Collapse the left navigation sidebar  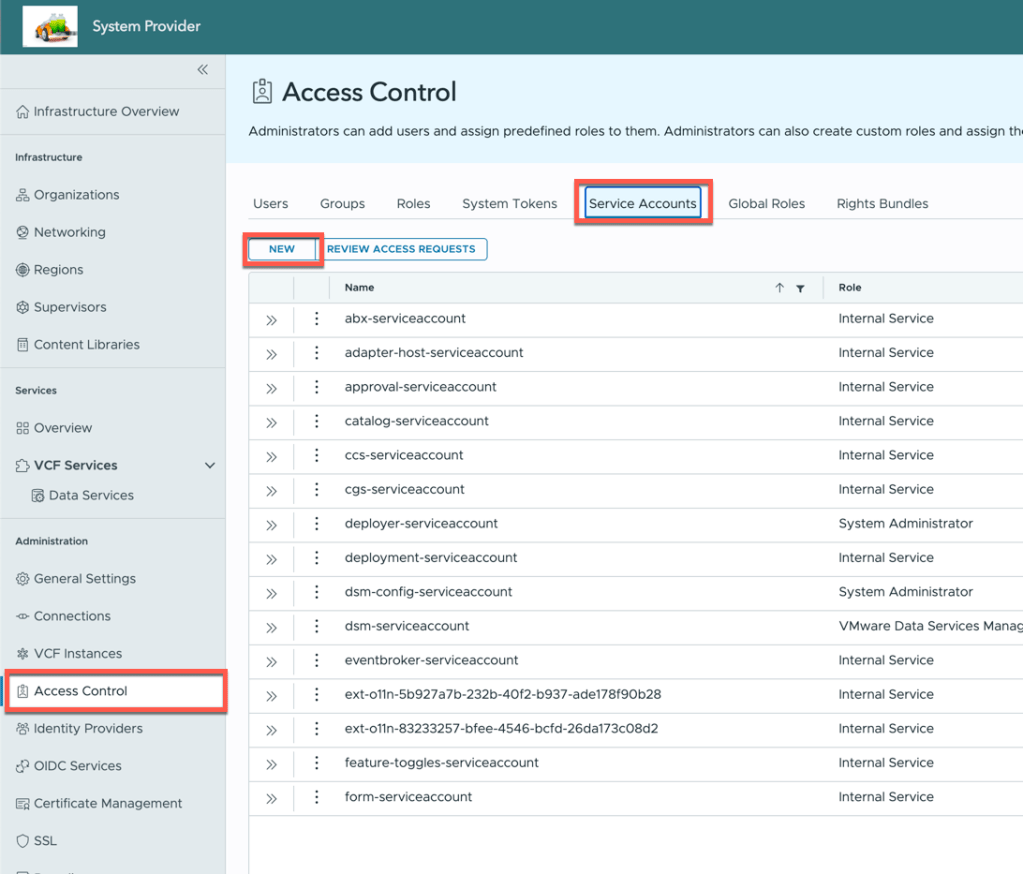202,70
